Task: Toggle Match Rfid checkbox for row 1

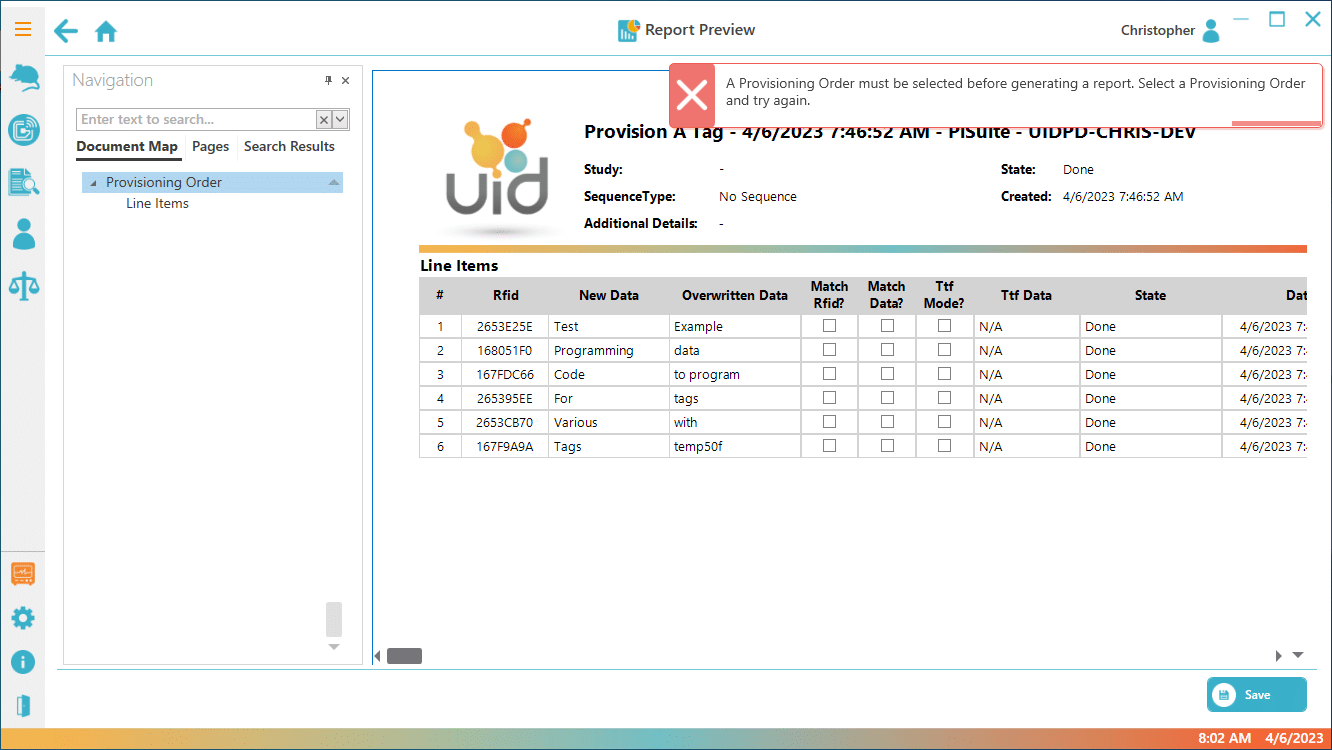Action: (829, 326)
